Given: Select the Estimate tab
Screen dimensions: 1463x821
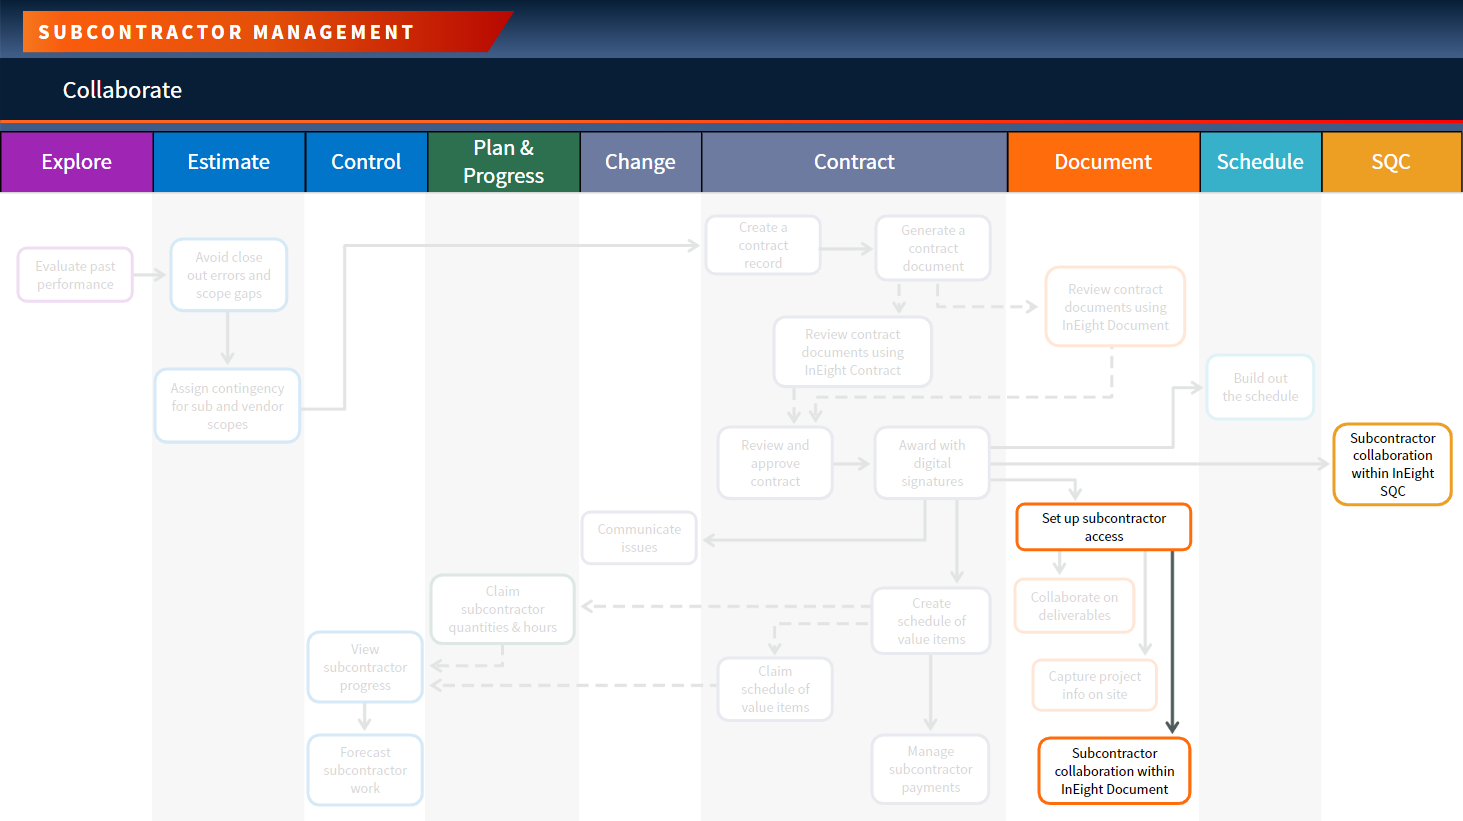Looking at the screenshot, I should pyautogui.click(x=229, y=162).
